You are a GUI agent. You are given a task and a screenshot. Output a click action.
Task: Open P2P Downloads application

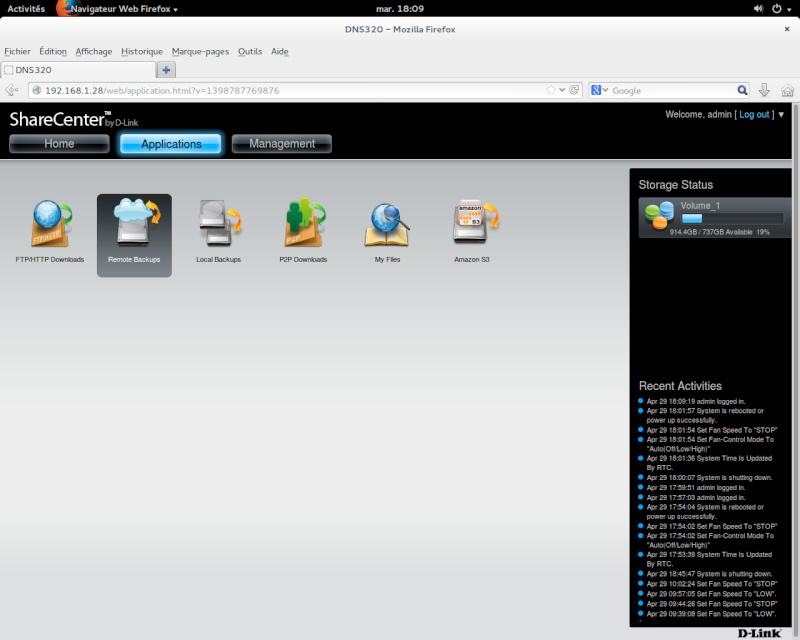(x=303, y=231)
